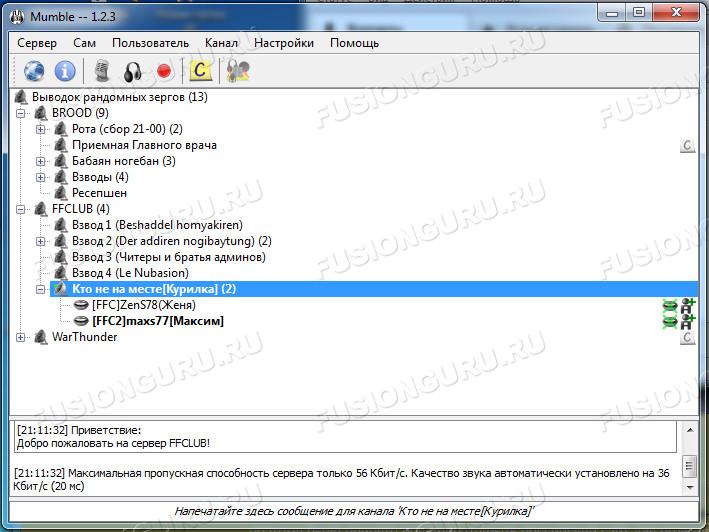Select Взвод 1 (Beshaddel homyakiren) channel
Image resolution: width=709 pixels, height=532 pixels.
157,225
